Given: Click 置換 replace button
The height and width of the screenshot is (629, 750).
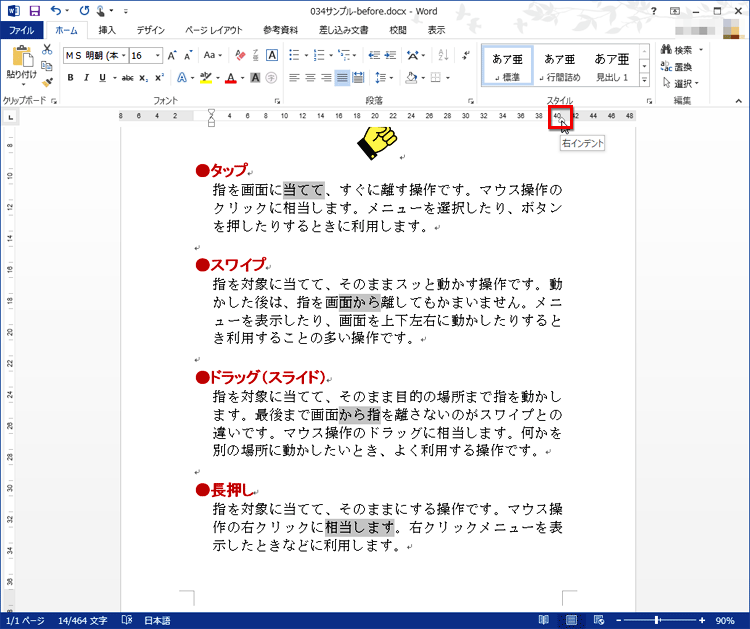Looking at the screenshot, I should (x=676, y=66).
